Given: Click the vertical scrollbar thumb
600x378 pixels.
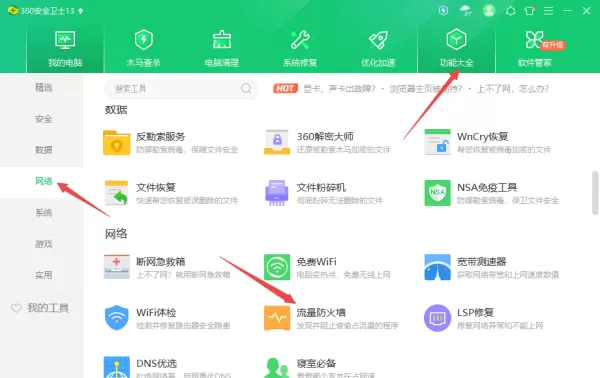Looking at the screenshot, I should pos(595,193).
